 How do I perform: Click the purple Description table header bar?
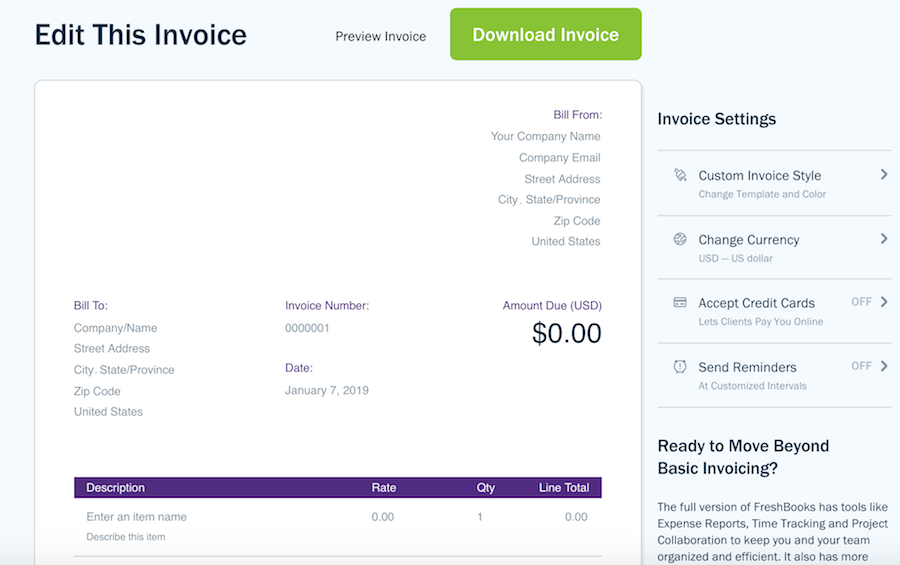[338, 487]
